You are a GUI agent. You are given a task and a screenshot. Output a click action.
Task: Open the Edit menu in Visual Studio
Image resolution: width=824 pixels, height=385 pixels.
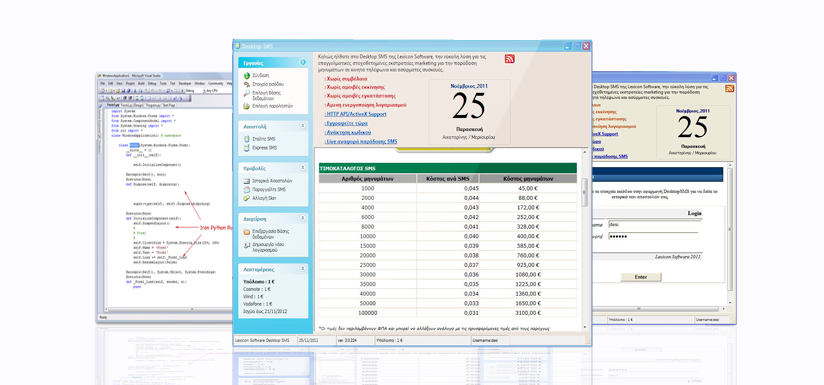pos(110,84)
